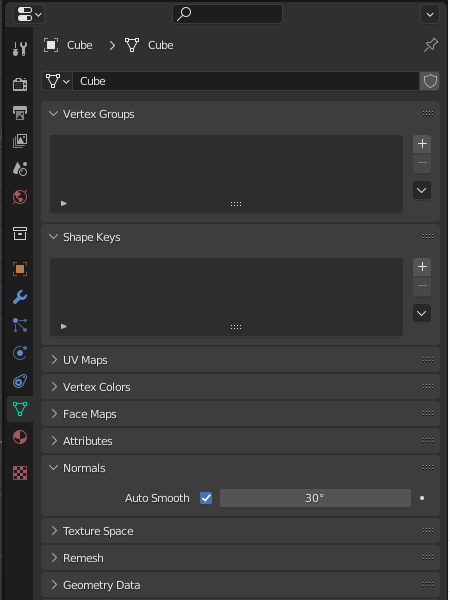
Task: Open the mesh data-block browse dropdown
Action: click(57, 81)
